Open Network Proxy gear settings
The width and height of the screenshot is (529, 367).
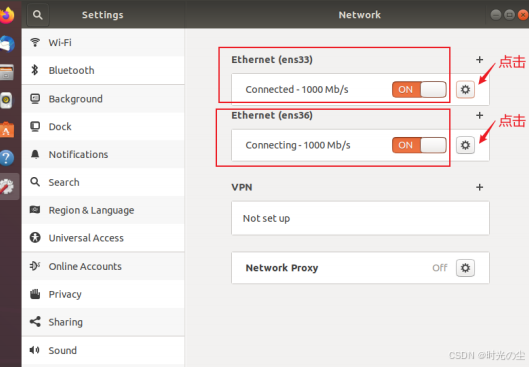point(465,268)
